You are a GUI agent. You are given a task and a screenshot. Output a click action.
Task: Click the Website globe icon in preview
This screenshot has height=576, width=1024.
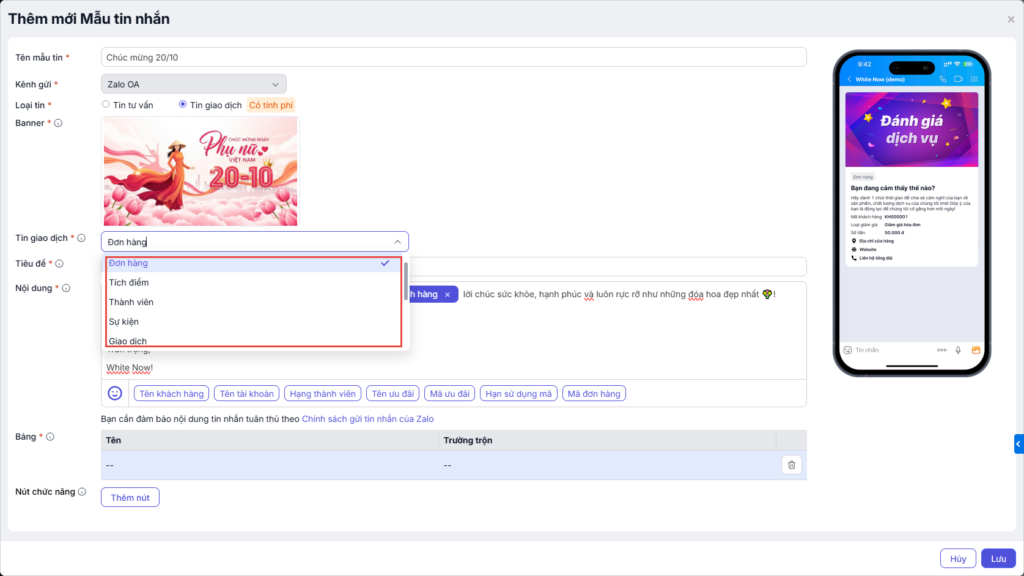point(854,249)
